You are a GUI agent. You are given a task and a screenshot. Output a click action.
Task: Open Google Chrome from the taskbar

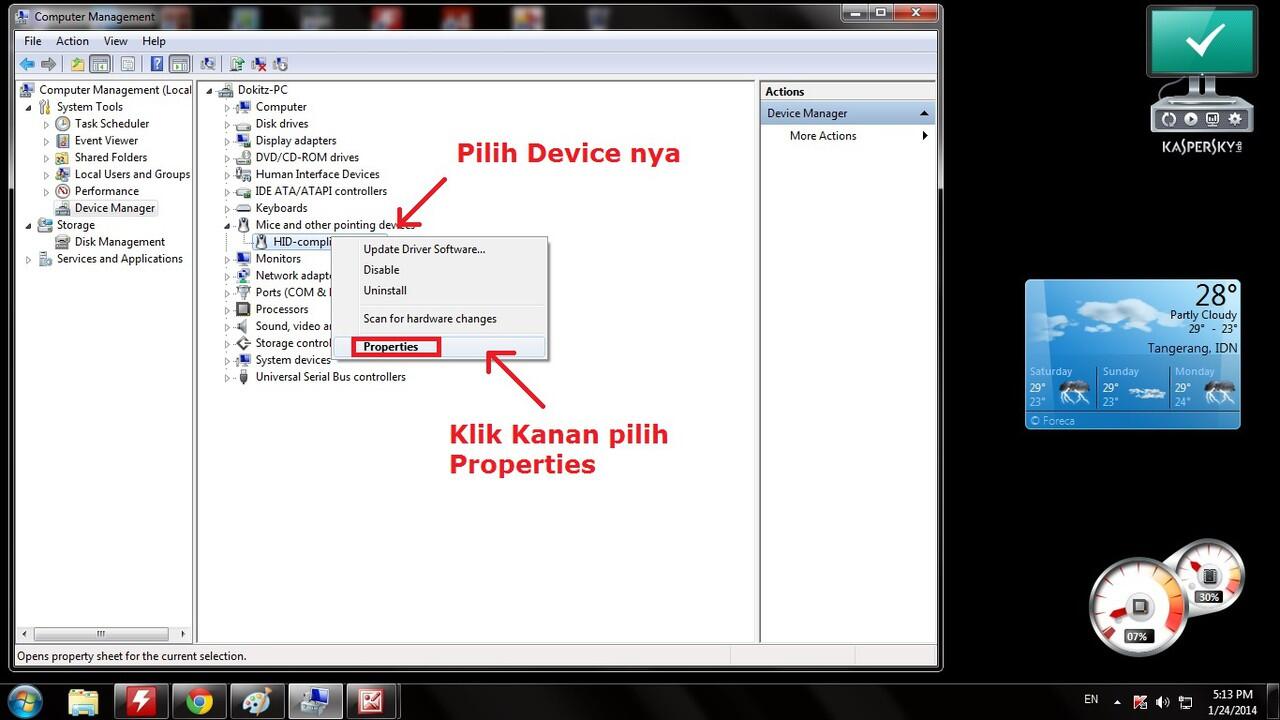199,701
